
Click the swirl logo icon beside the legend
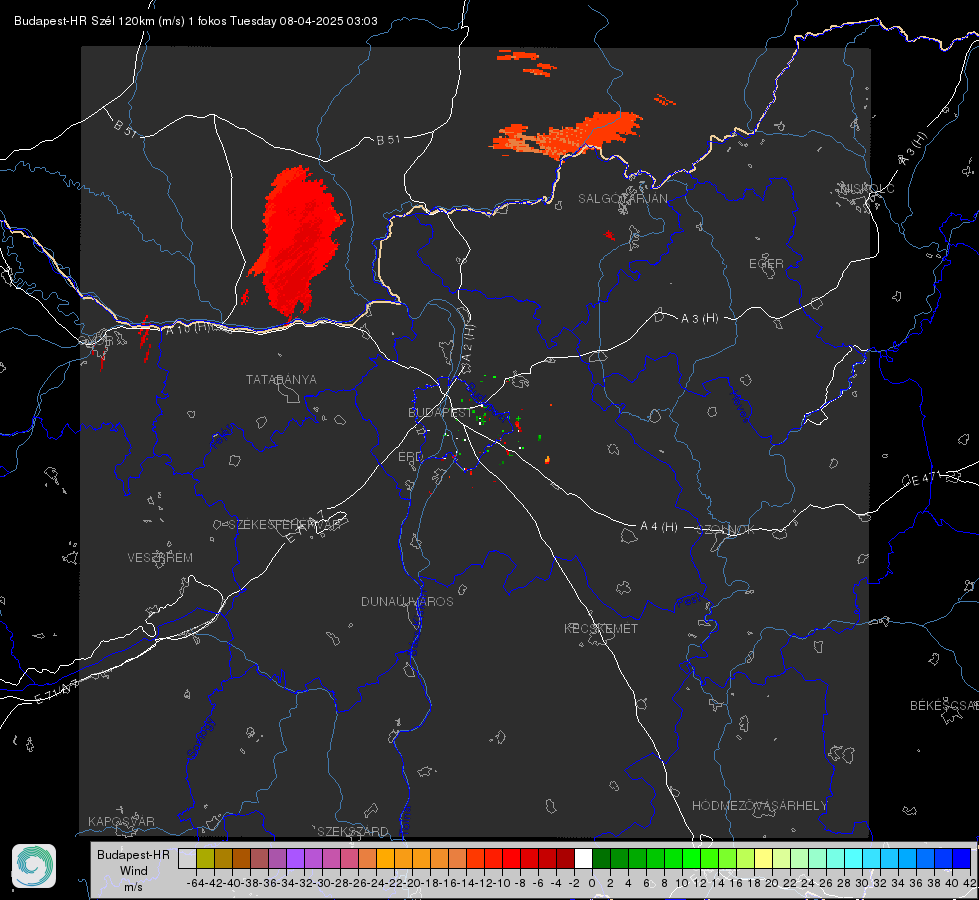(34, 866)
